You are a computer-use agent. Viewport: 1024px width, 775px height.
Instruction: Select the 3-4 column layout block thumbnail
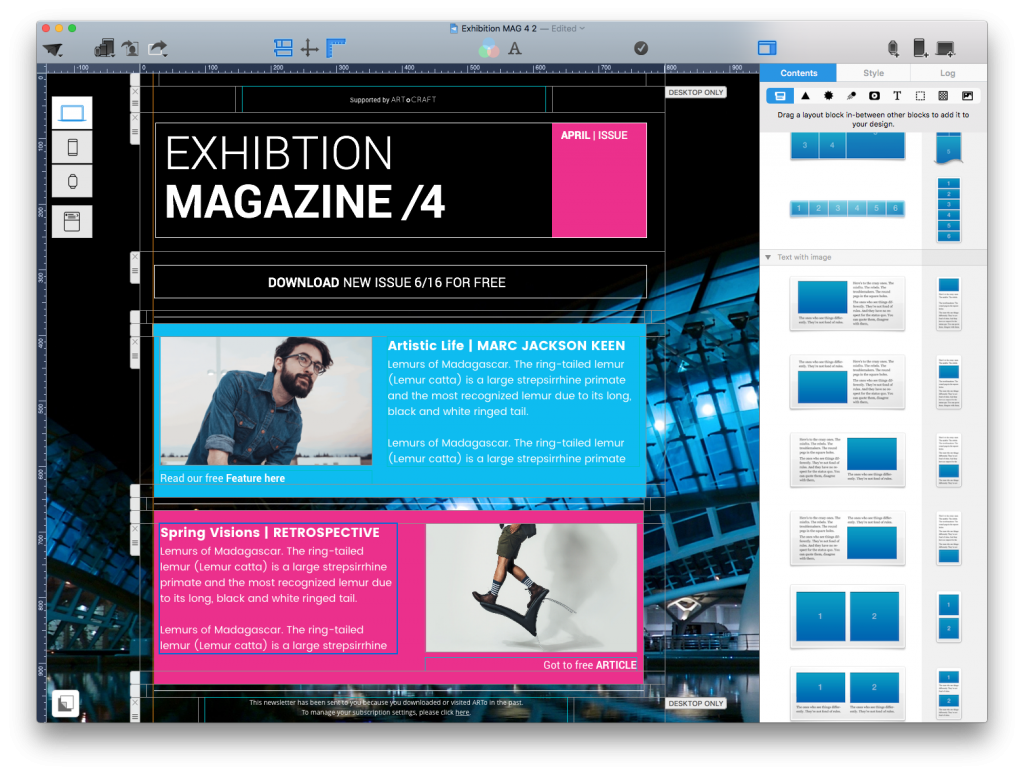(847, 146)
